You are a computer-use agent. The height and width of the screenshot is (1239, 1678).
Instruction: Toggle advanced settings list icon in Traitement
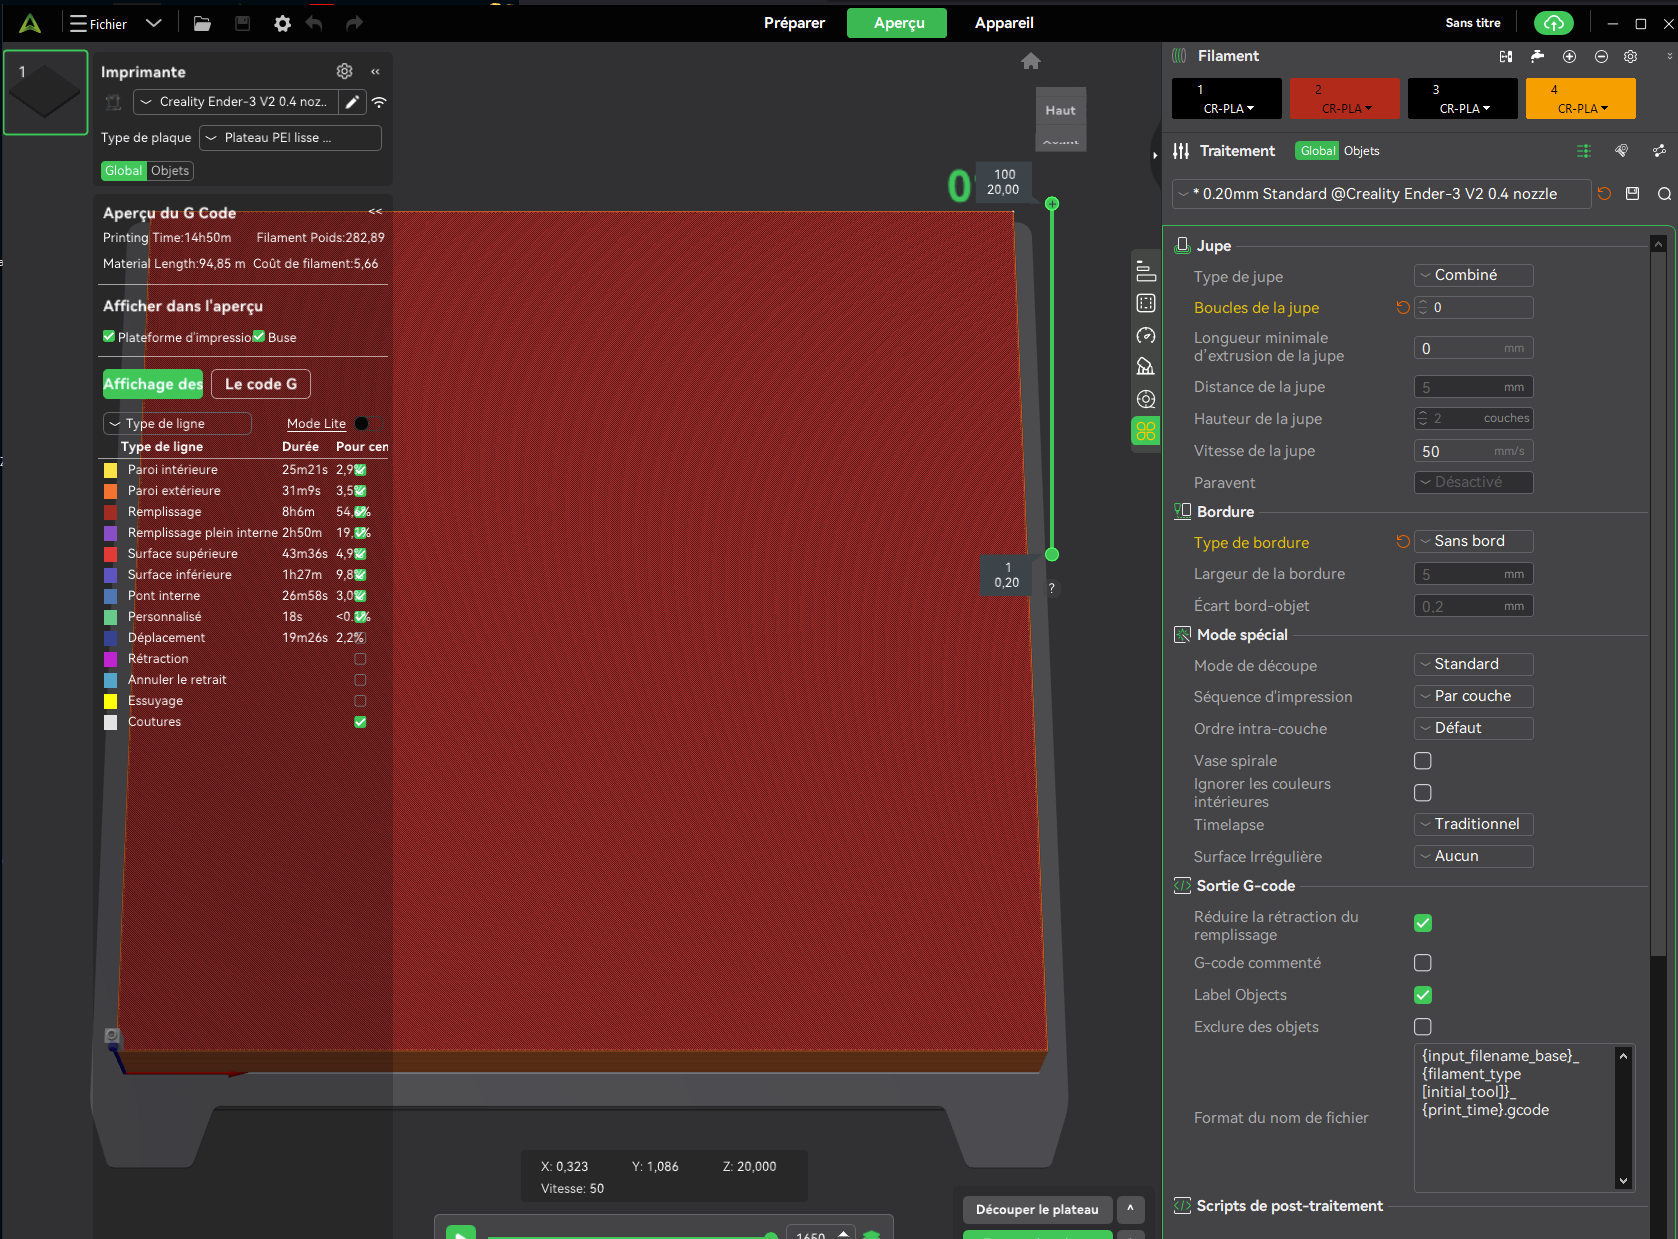1584,151
